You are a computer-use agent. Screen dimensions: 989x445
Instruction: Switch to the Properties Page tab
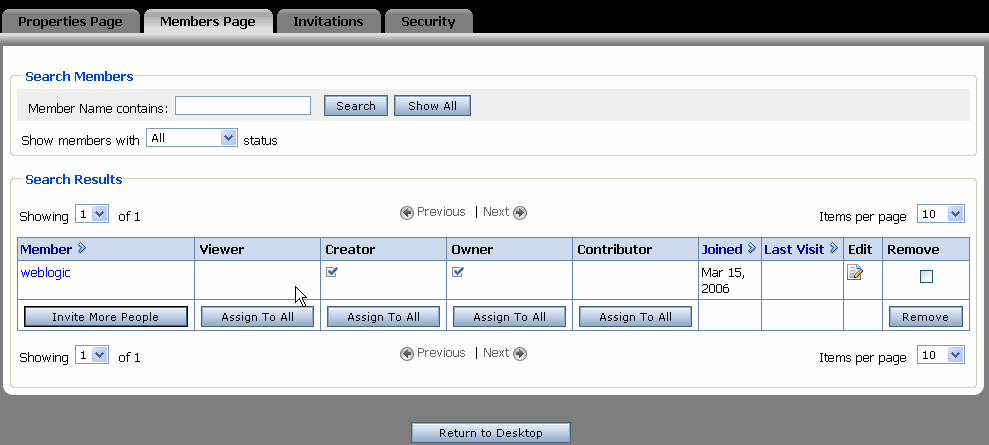[x=70, y=21]
